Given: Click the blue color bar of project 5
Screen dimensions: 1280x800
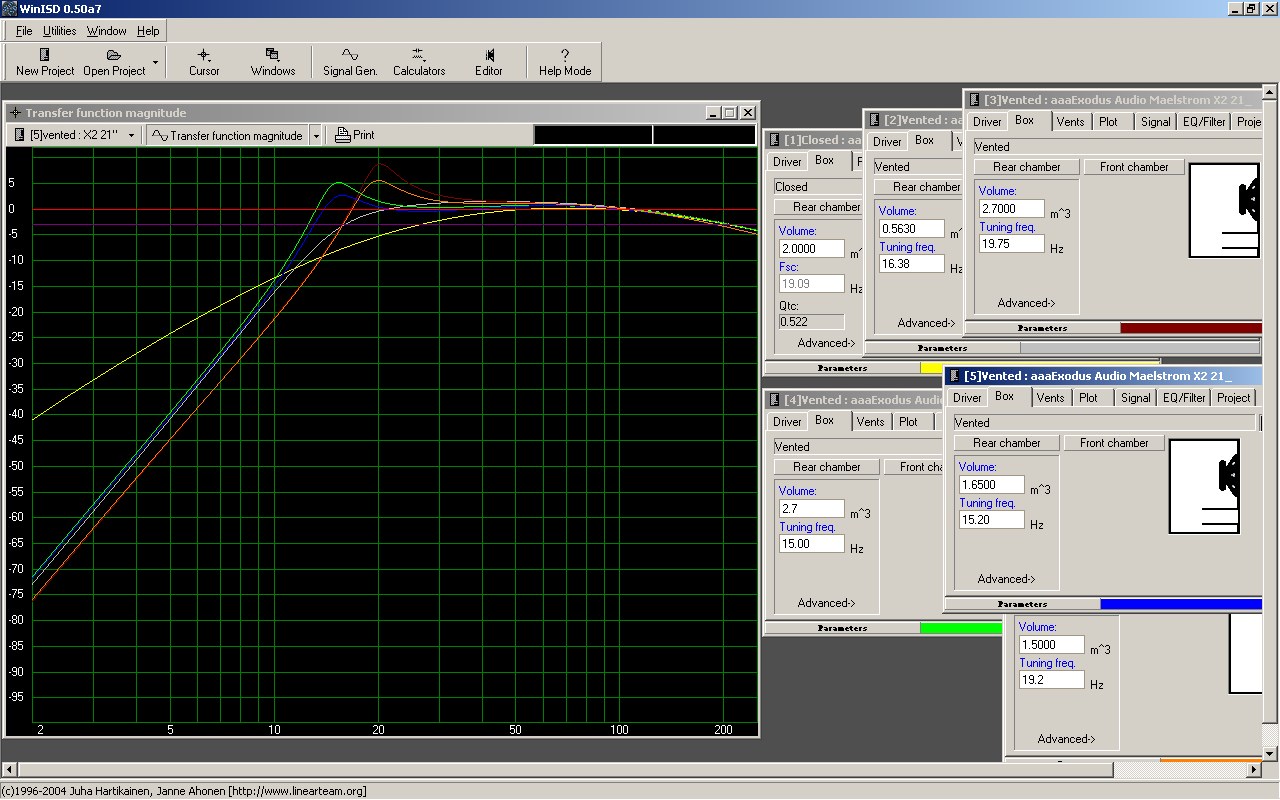Looking at the screenshot, I should tap(1181, 604).
